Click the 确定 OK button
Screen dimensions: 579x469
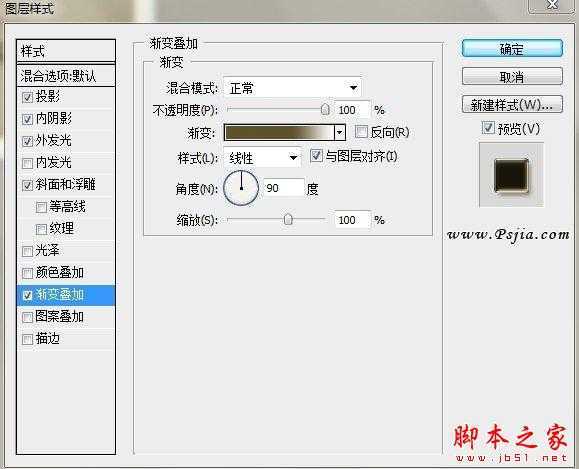coord(512,48)
